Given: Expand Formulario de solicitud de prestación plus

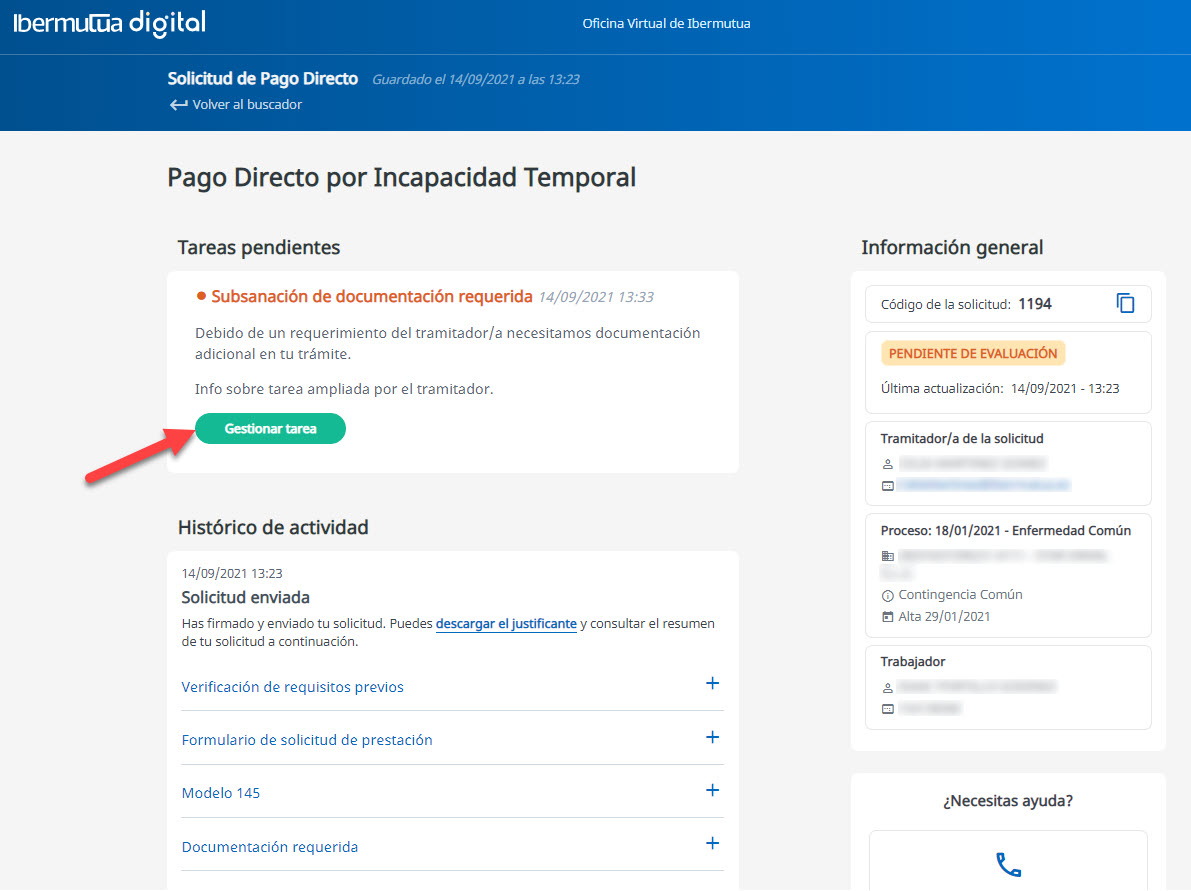Looking at the screenshot, I should [x=712, y=738].
